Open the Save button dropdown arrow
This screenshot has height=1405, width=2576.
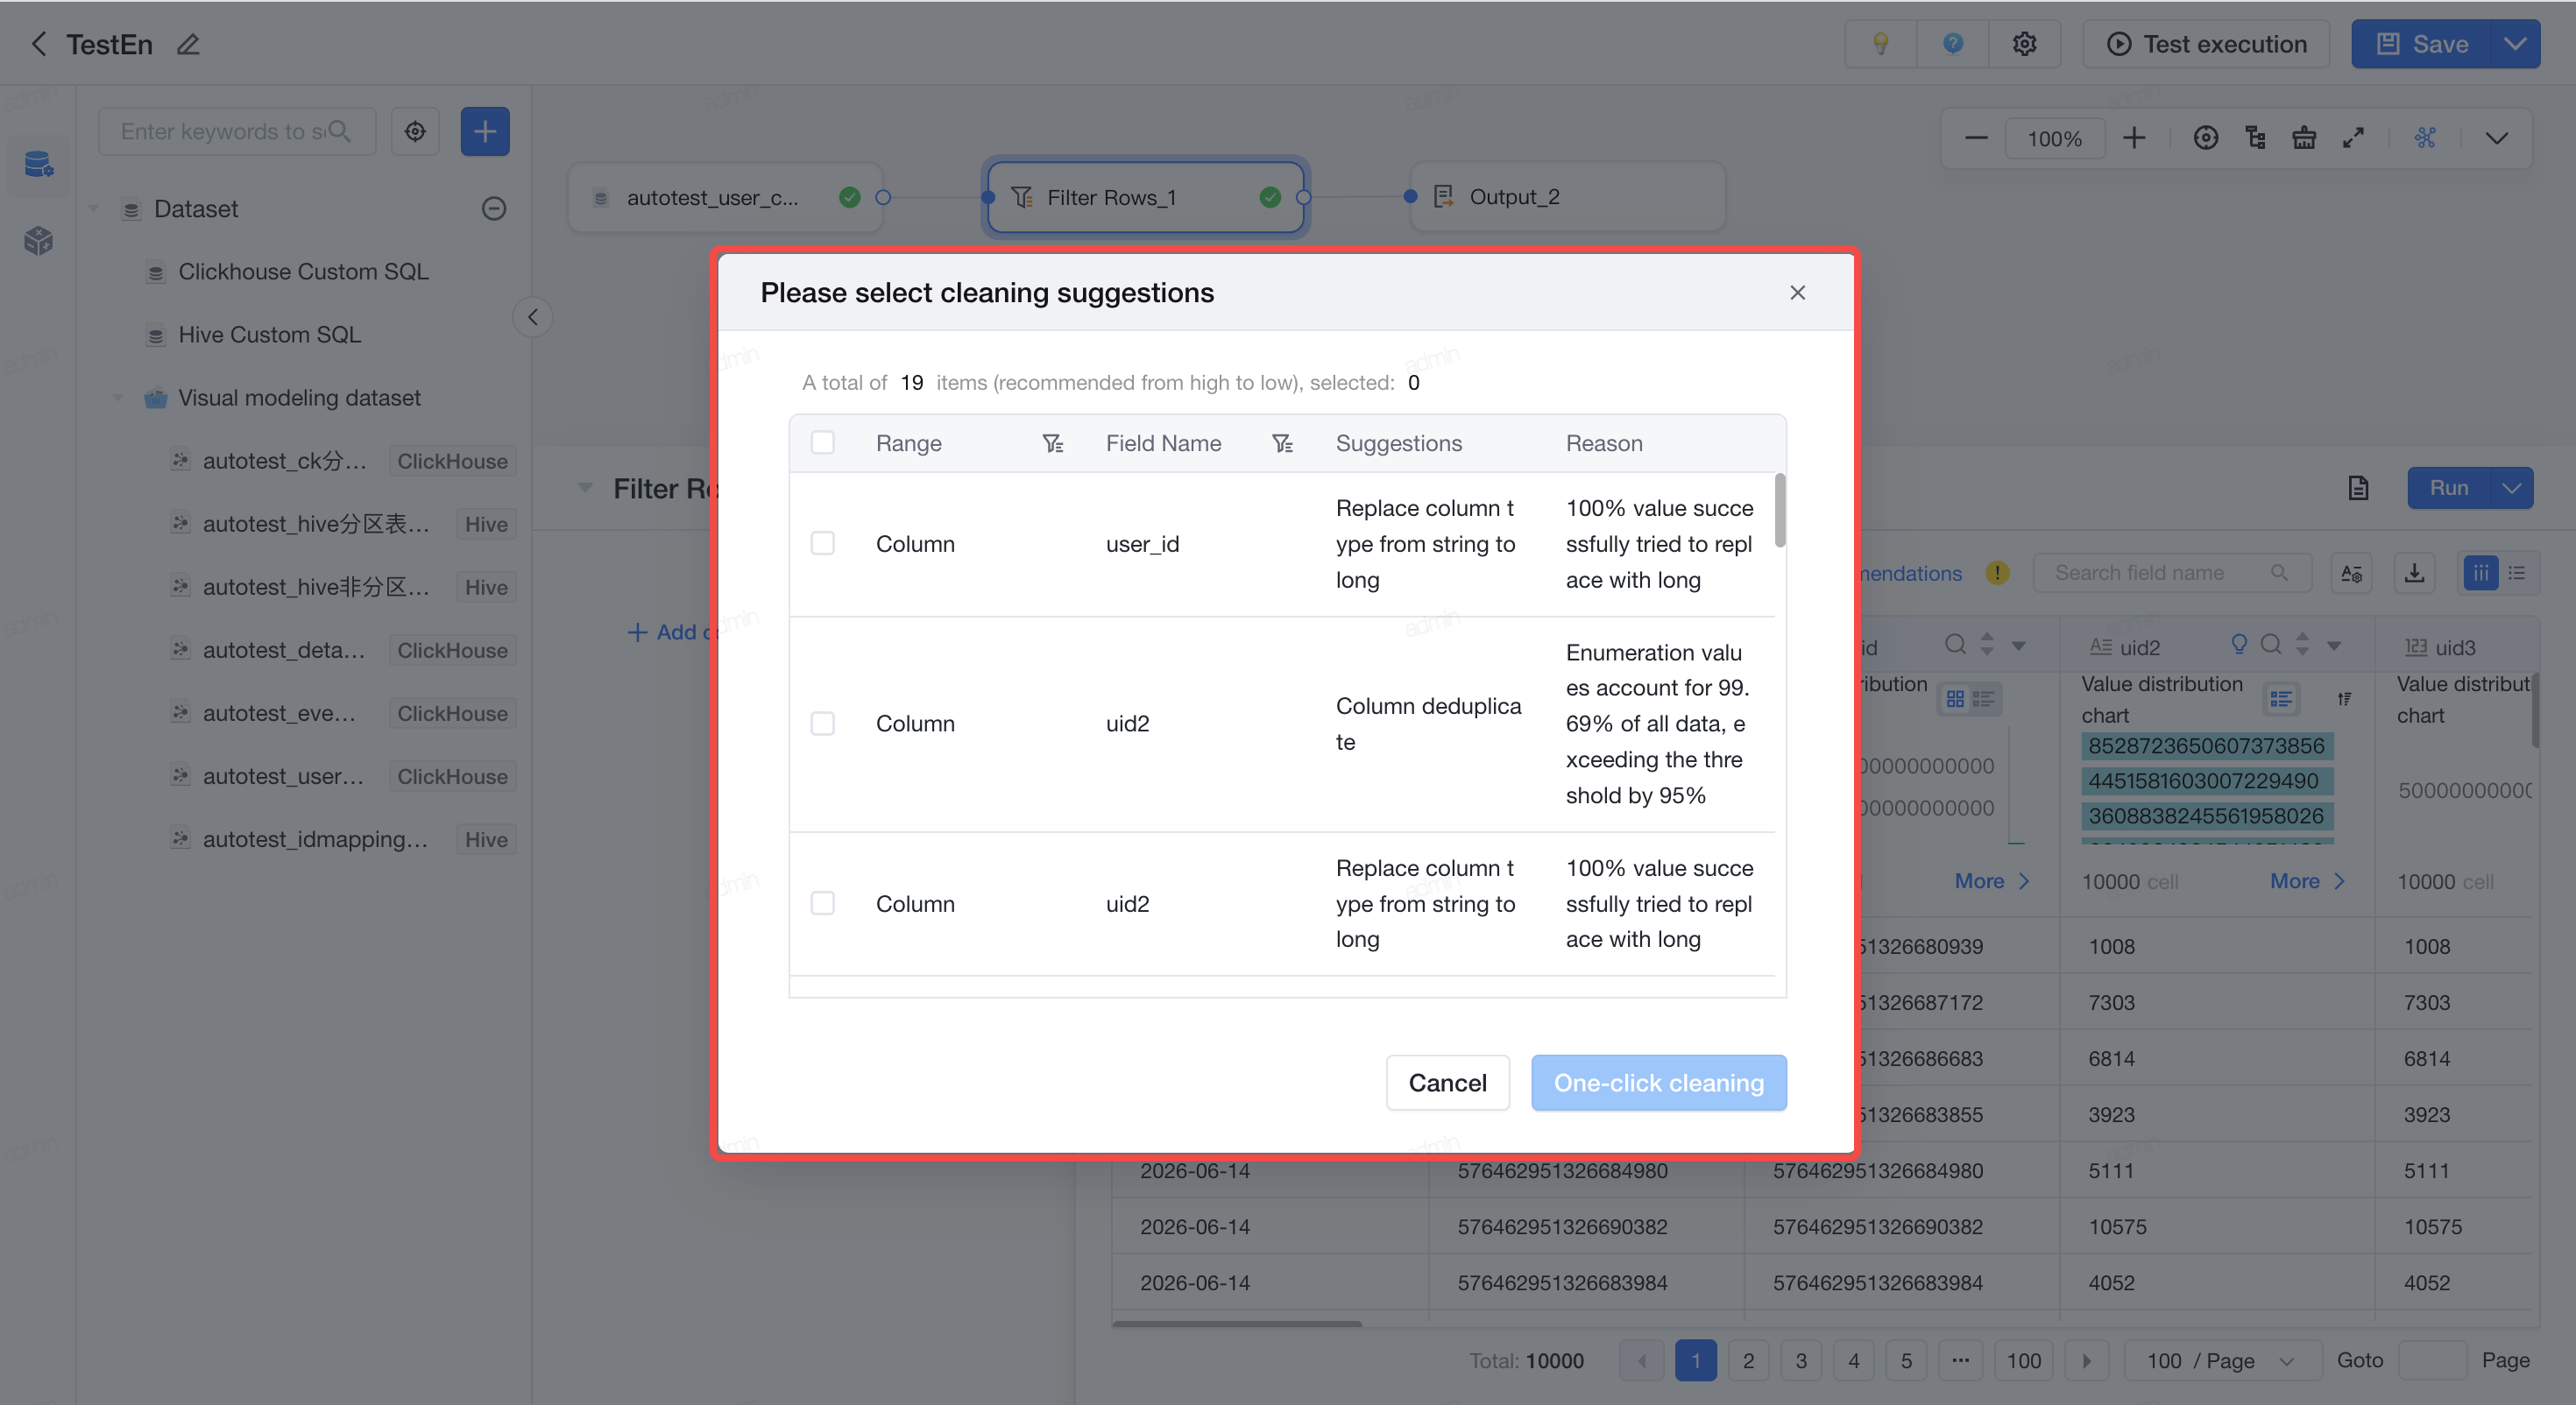[x=2515, y=44]
